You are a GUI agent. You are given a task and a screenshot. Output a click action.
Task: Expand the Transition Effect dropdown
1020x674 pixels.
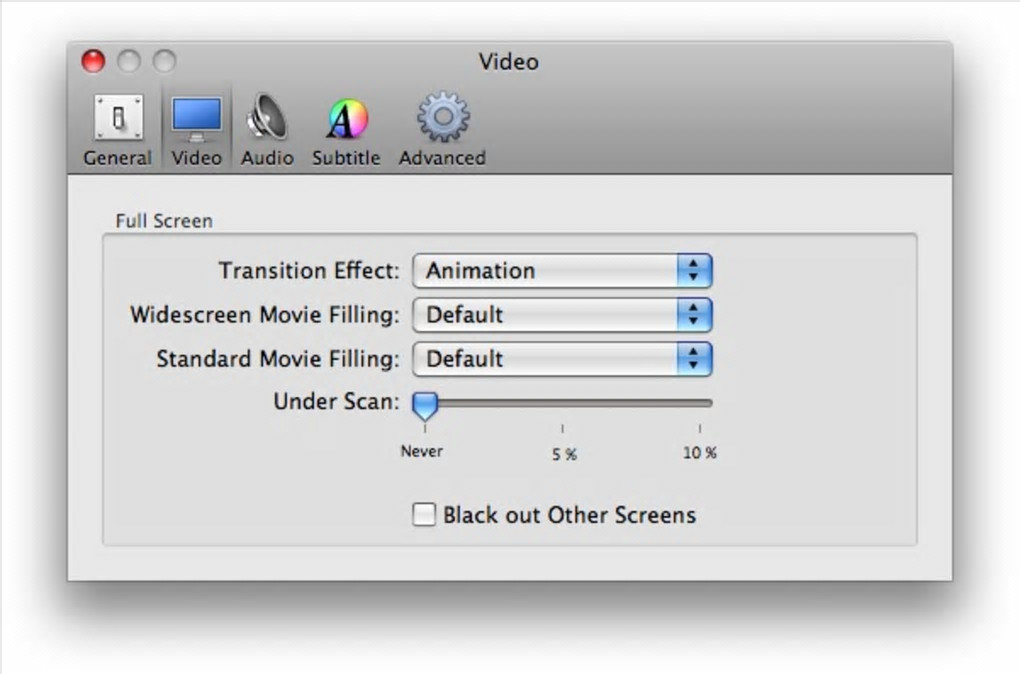(562, 271)
